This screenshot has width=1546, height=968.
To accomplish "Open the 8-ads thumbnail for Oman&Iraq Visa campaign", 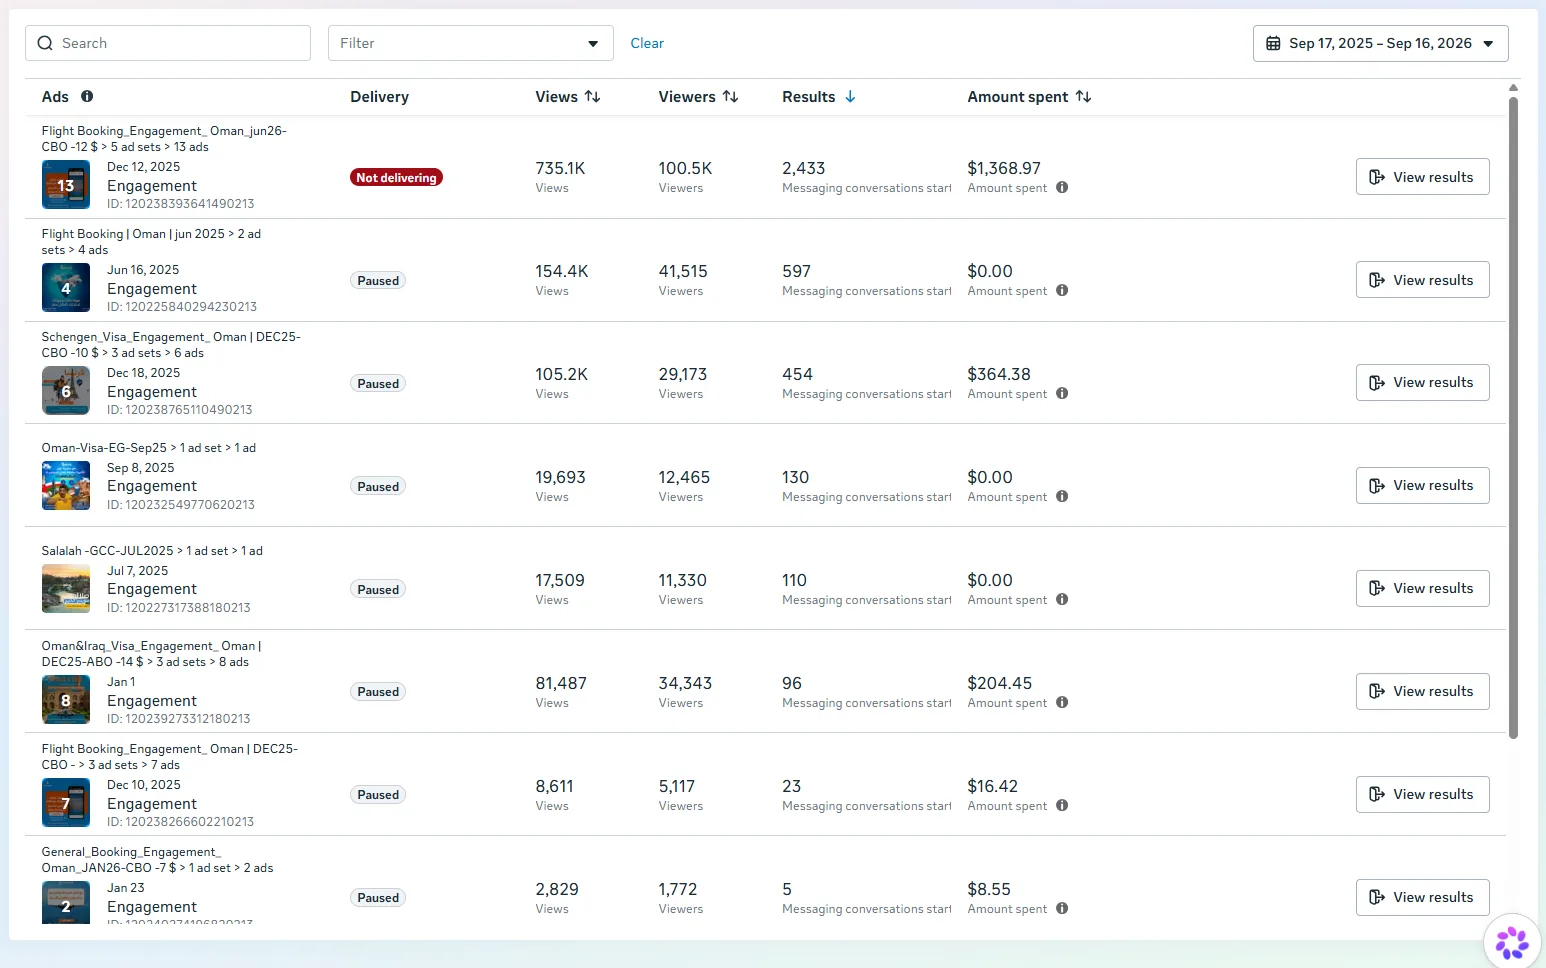I will point(66,700).
